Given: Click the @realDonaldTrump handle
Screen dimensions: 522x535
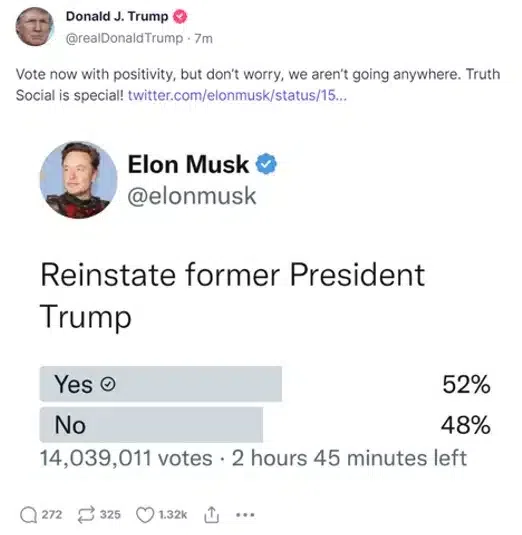Looking at the screenshot, I should 124,38.
